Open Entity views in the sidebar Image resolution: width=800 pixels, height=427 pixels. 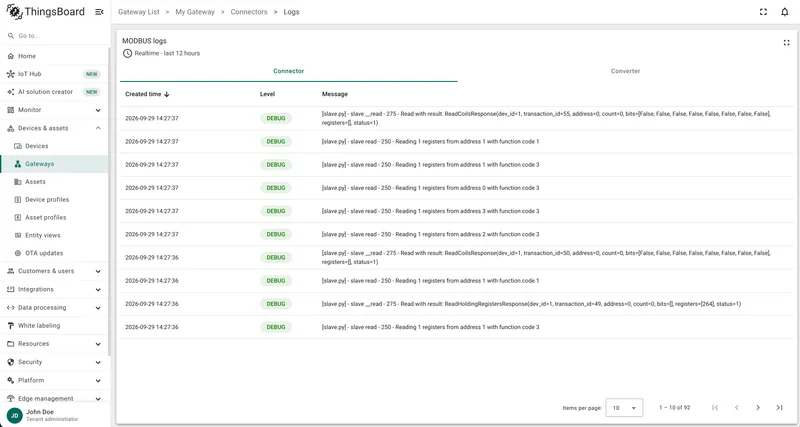click(54, 235)
